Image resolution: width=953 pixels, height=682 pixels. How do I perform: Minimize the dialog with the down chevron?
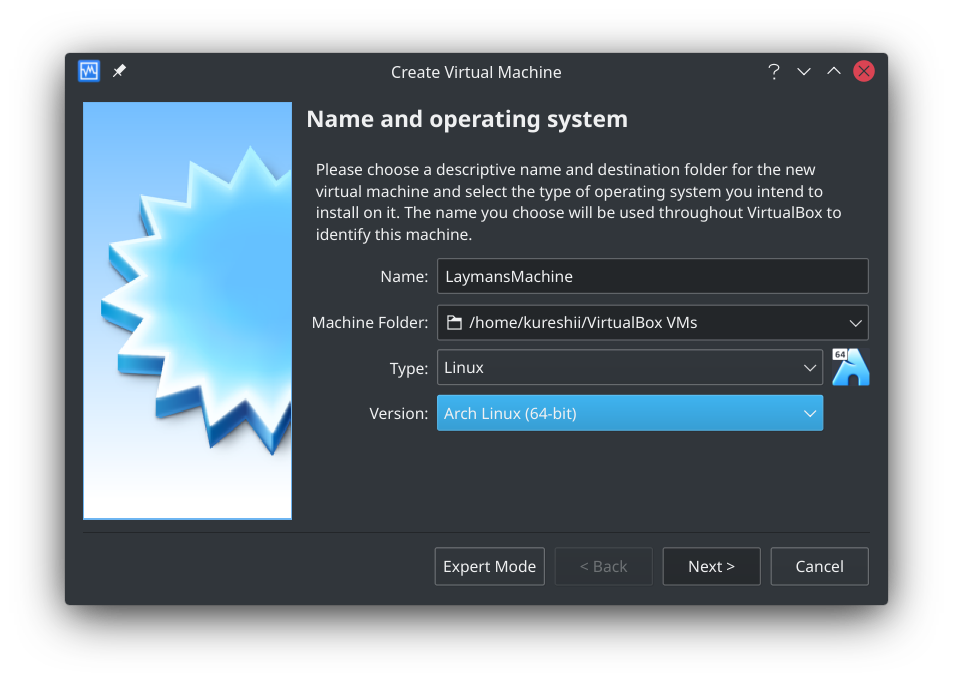[x=803, y=72]
